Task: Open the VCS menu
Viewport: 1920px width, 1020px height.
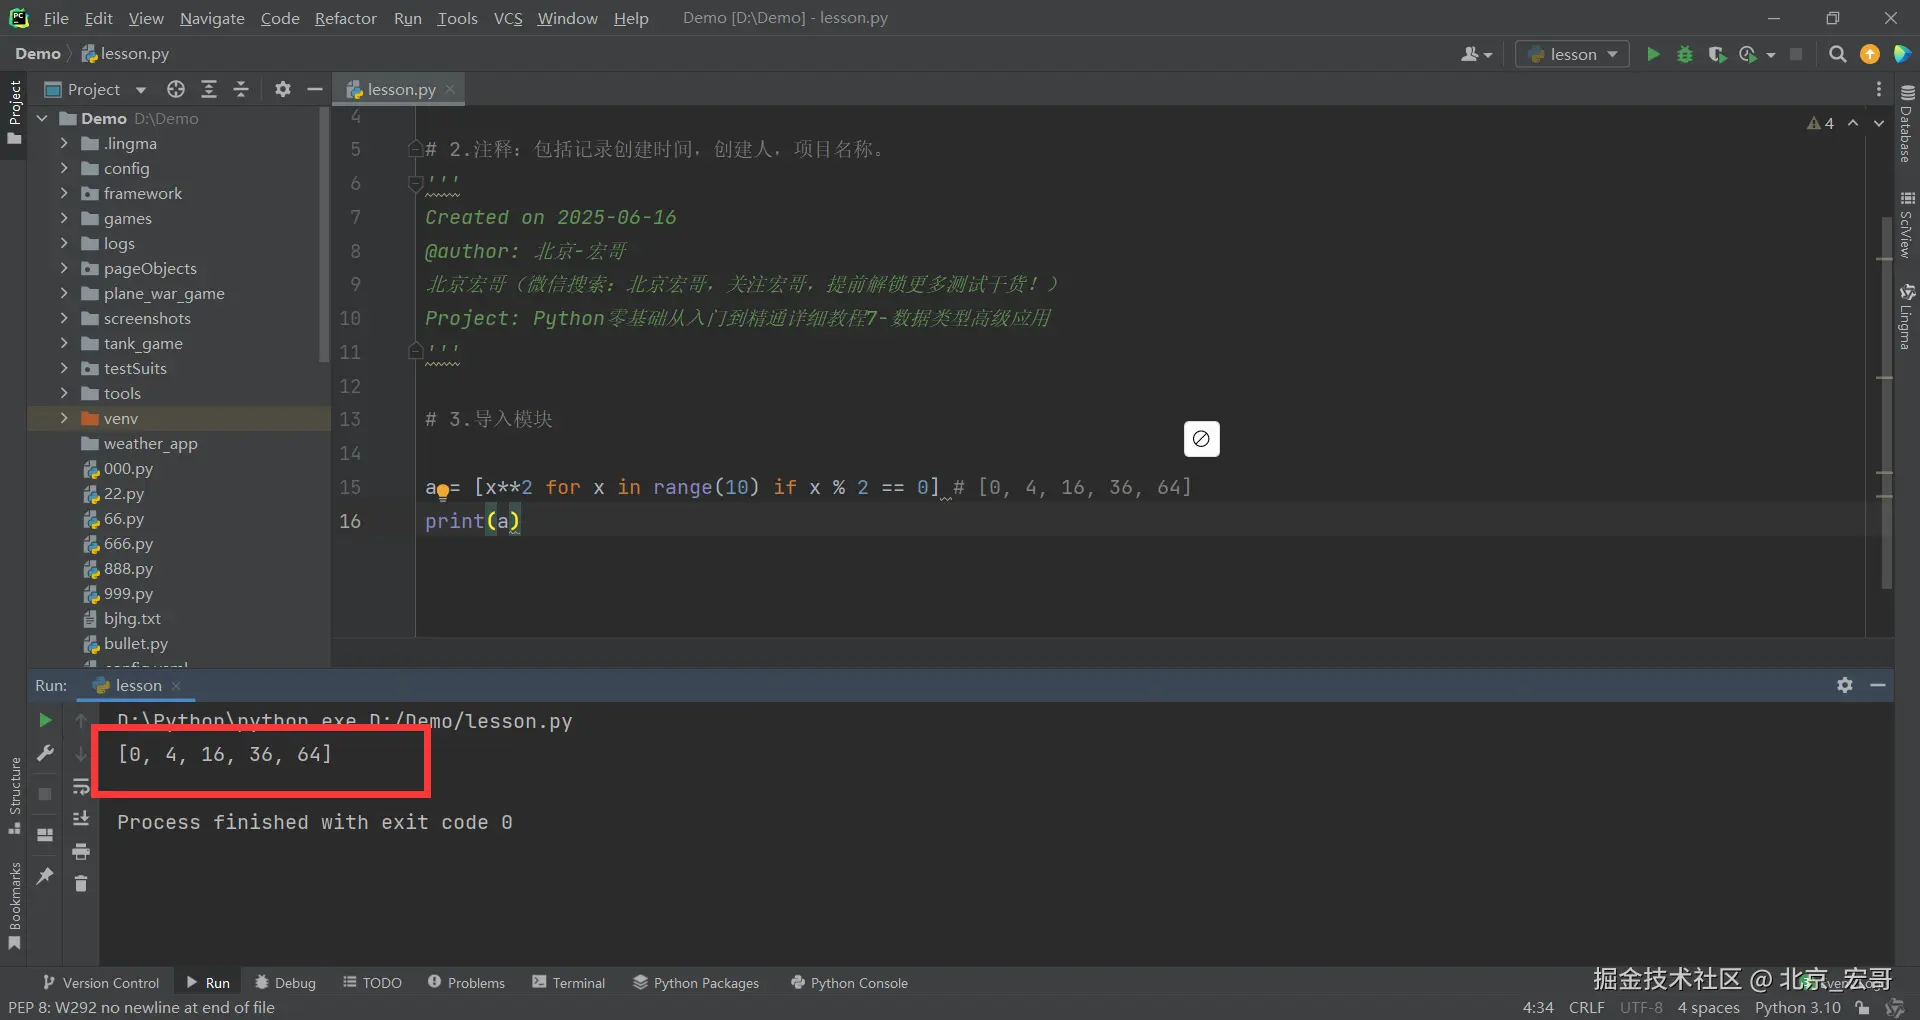Action: point(508,18)
